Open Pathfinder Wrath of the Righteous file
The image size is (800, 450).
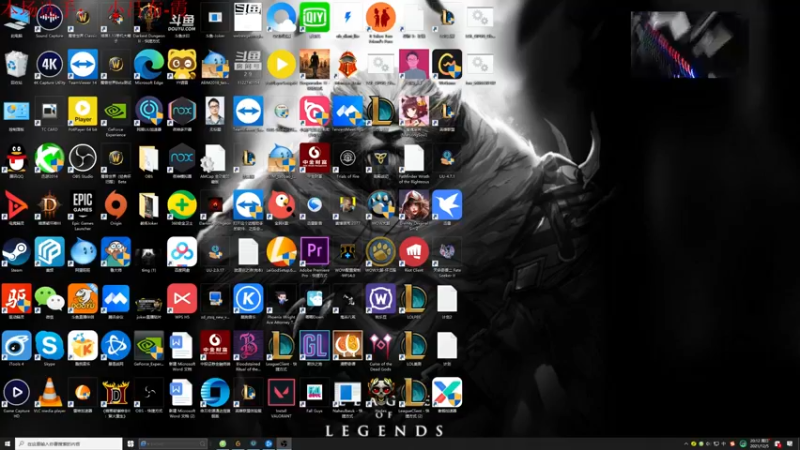click(414, 158)
